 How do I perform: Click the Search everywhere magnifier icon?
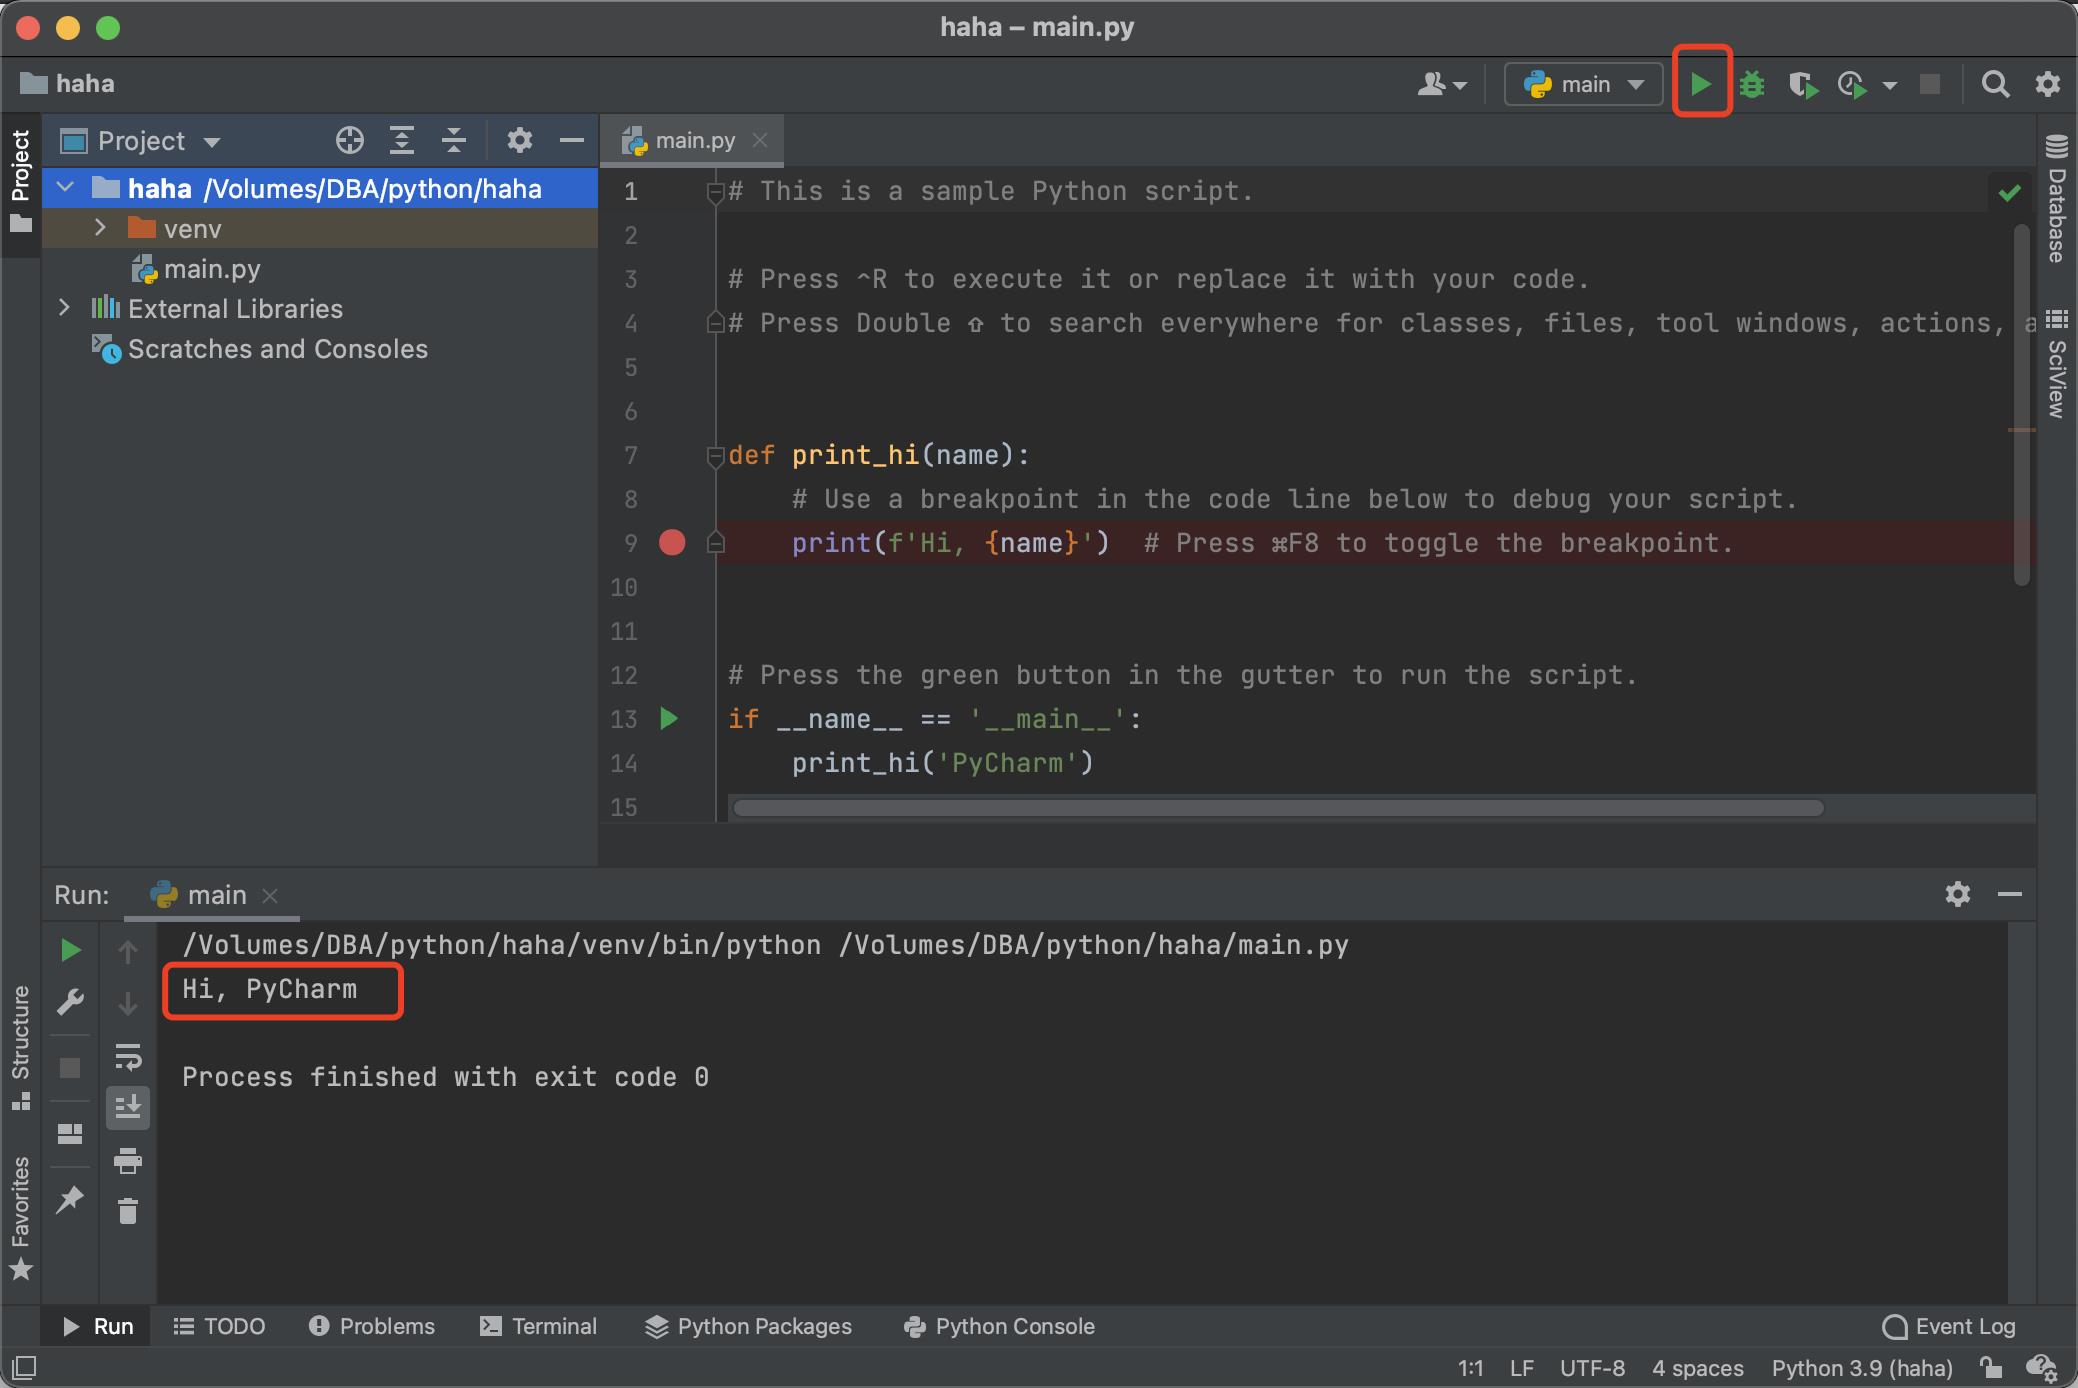coord(1996,84)
